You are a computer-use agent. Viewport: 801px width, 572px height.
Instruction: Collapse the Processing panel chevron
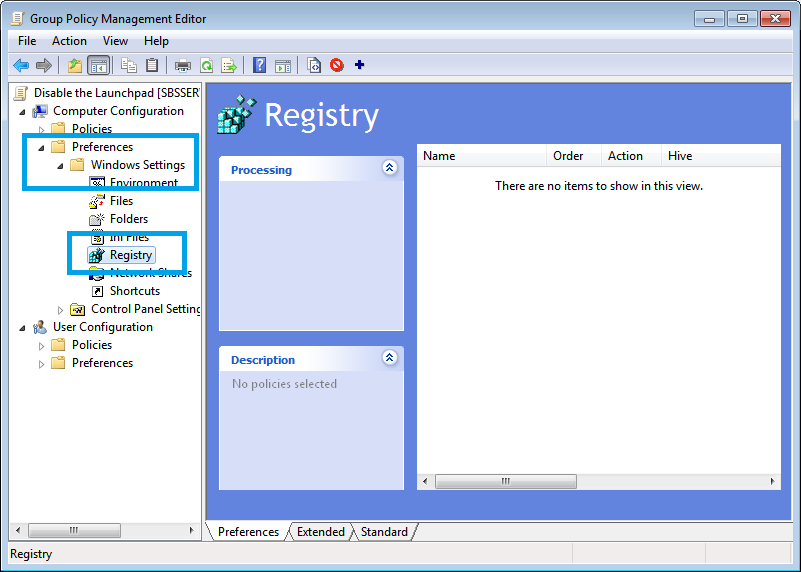pyautogui.click(x=390, y=169)
